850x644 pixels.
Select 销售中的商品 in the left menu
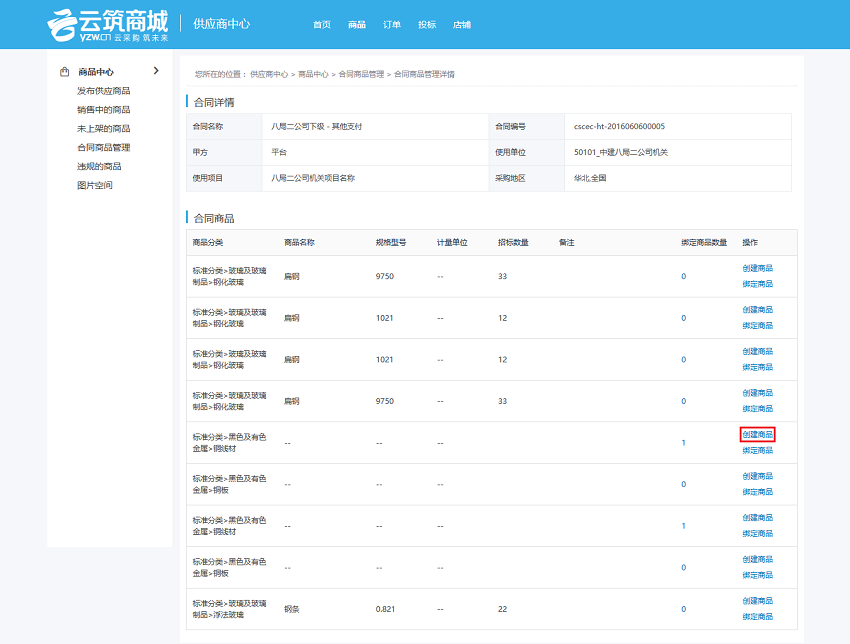tap(103, 110)
